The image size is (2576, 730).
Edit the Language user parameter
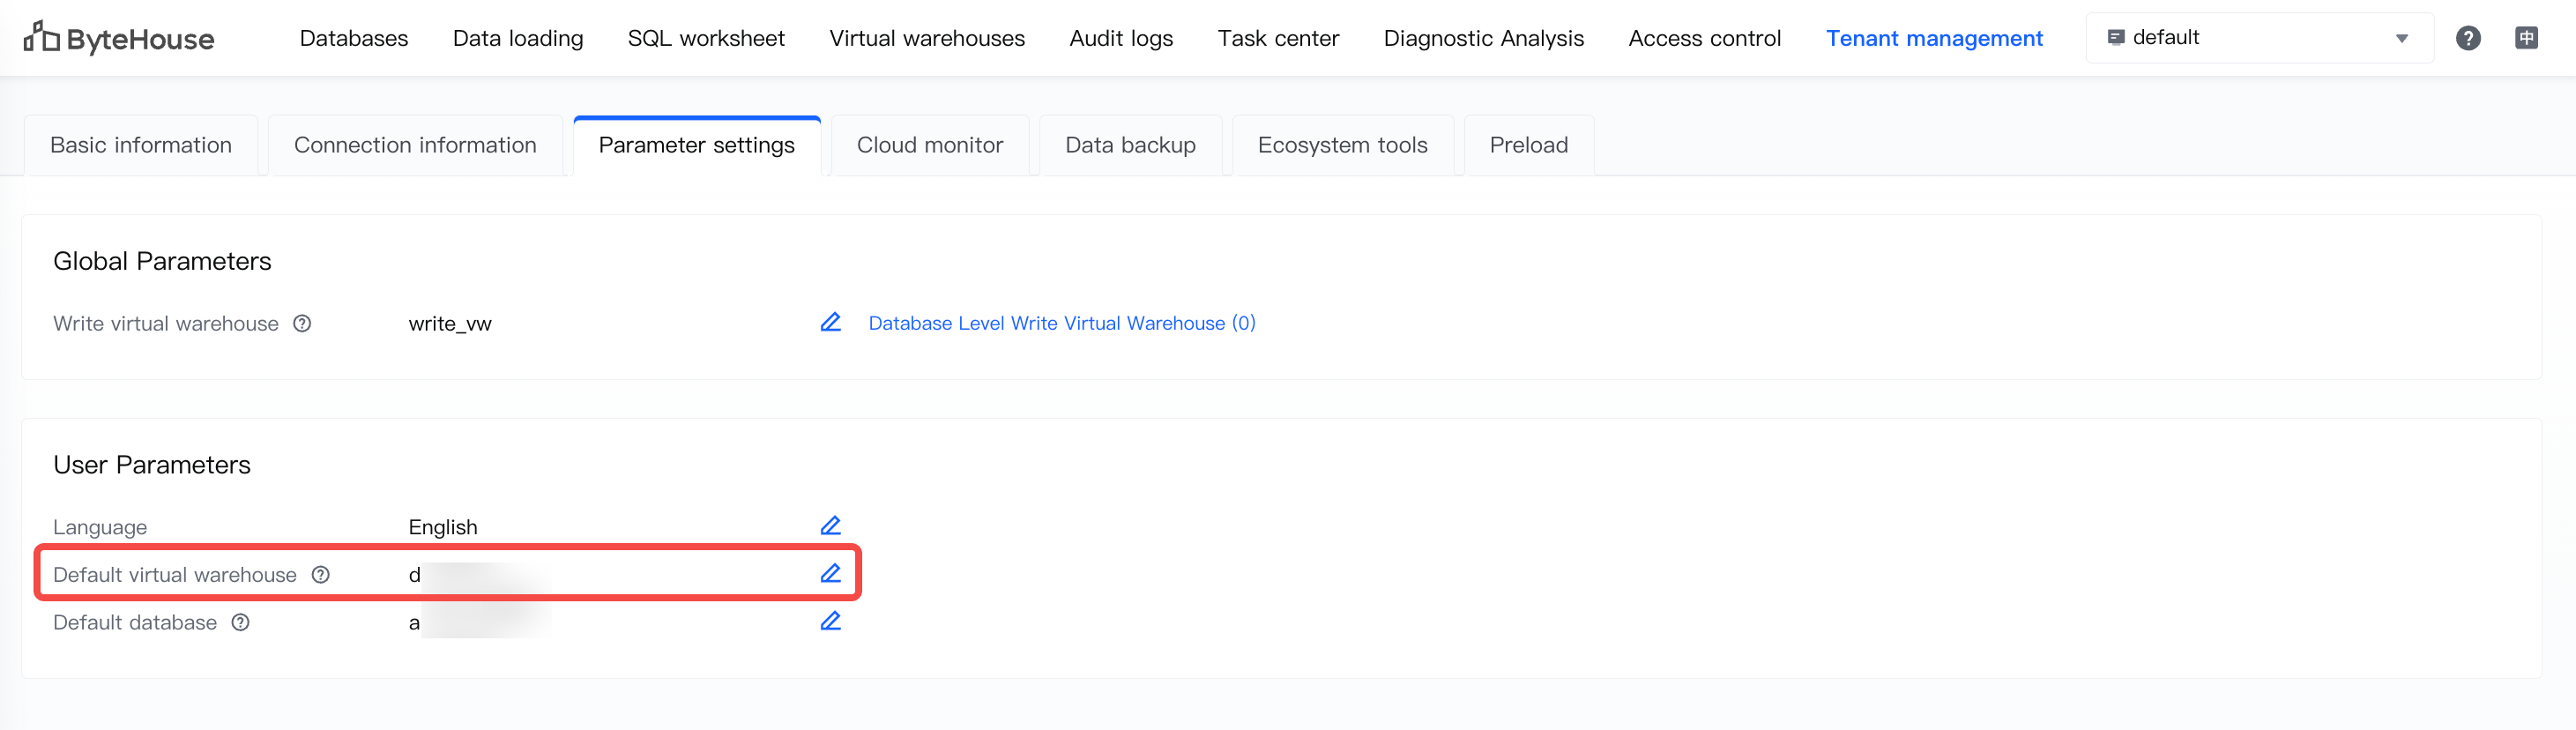click(x=830, y=526)
